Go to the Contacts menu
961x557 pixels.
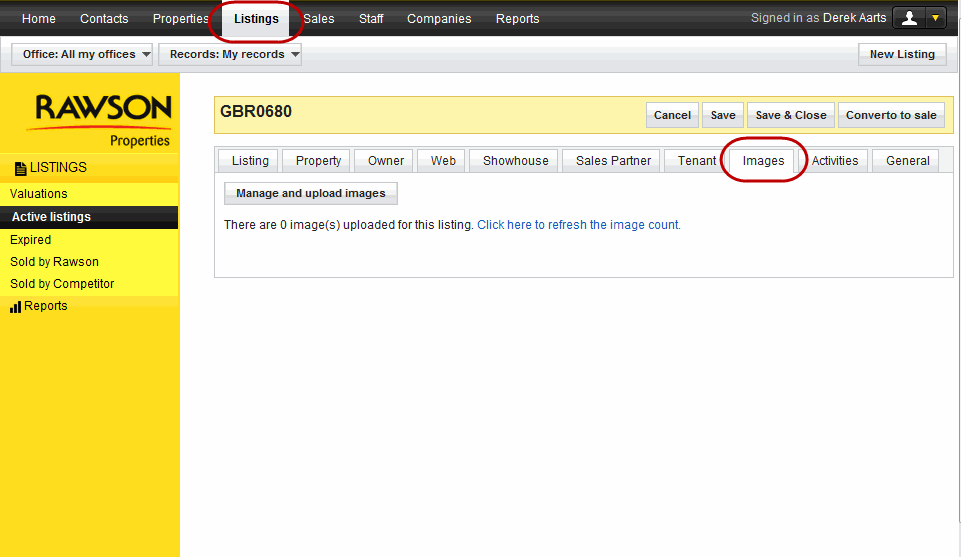(104, 19)
